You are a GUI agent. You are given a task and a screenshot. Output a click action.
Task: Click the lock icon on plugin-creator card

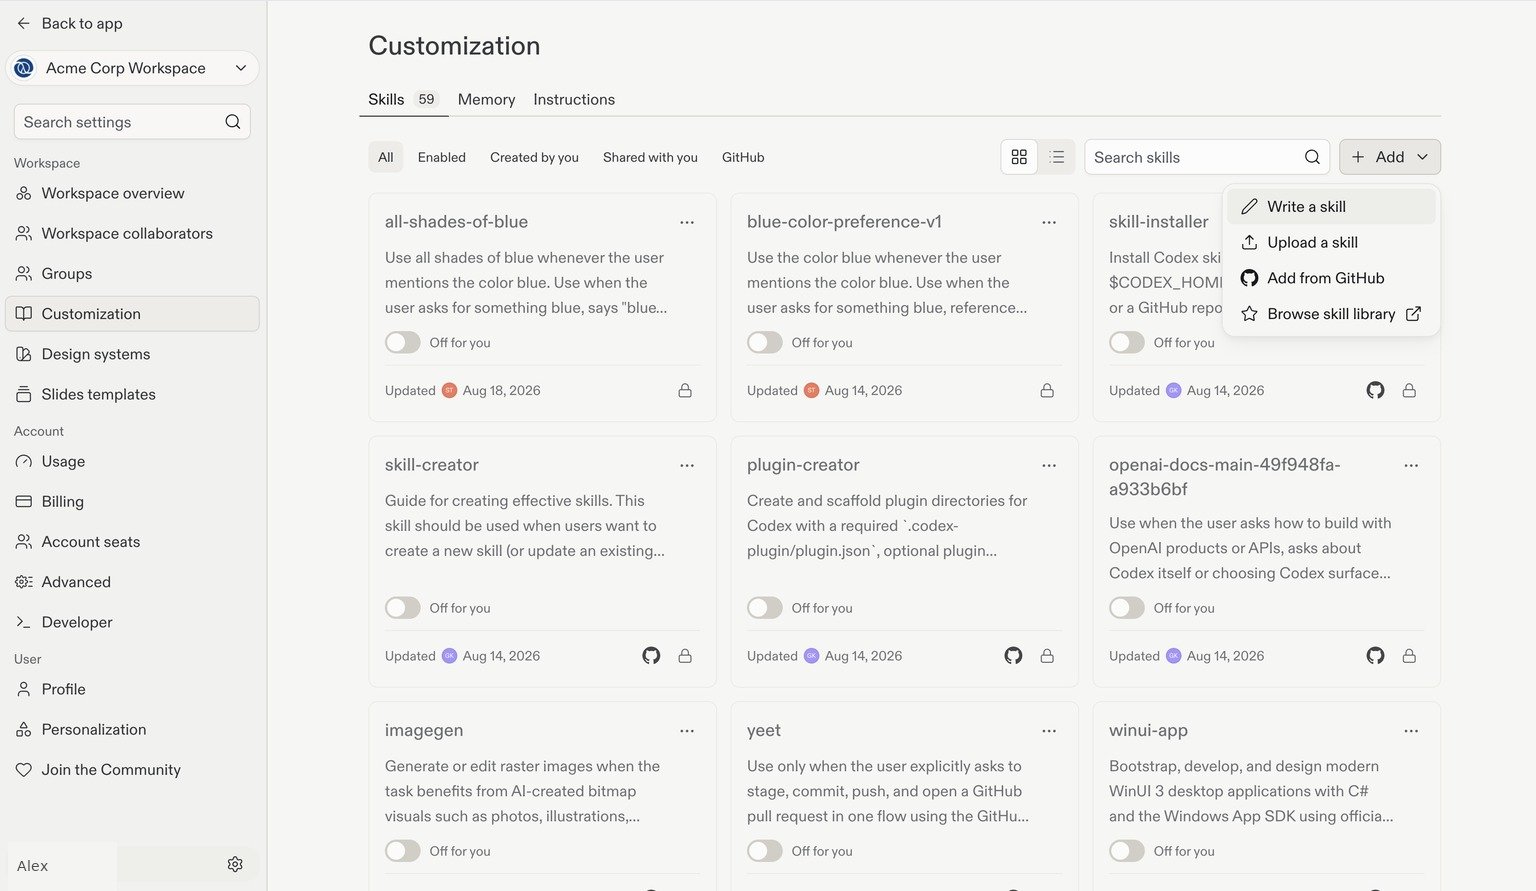pos(1047,656)
